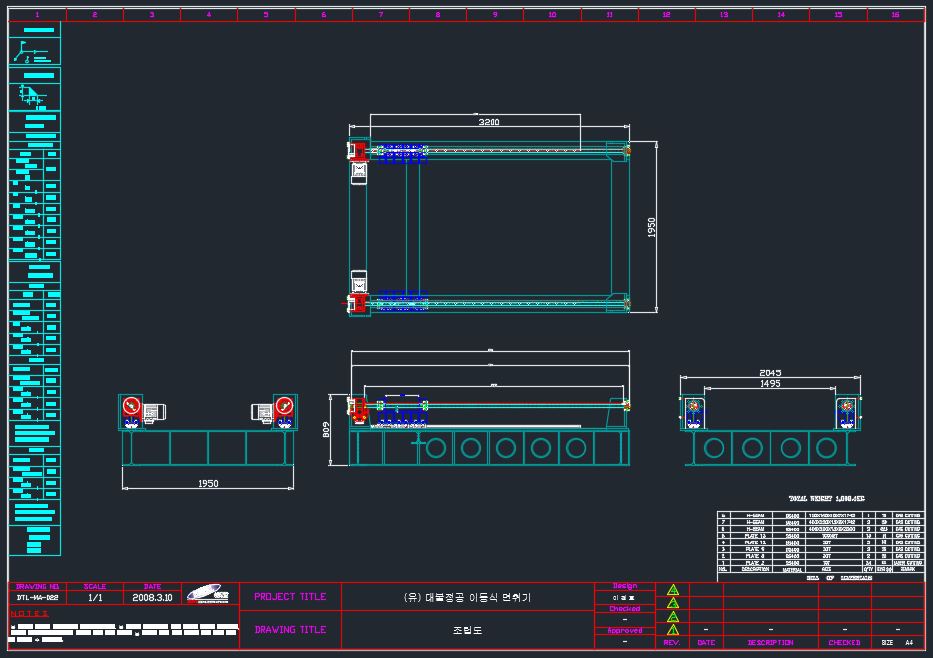Click column number 2 in top border

(95, 14)
